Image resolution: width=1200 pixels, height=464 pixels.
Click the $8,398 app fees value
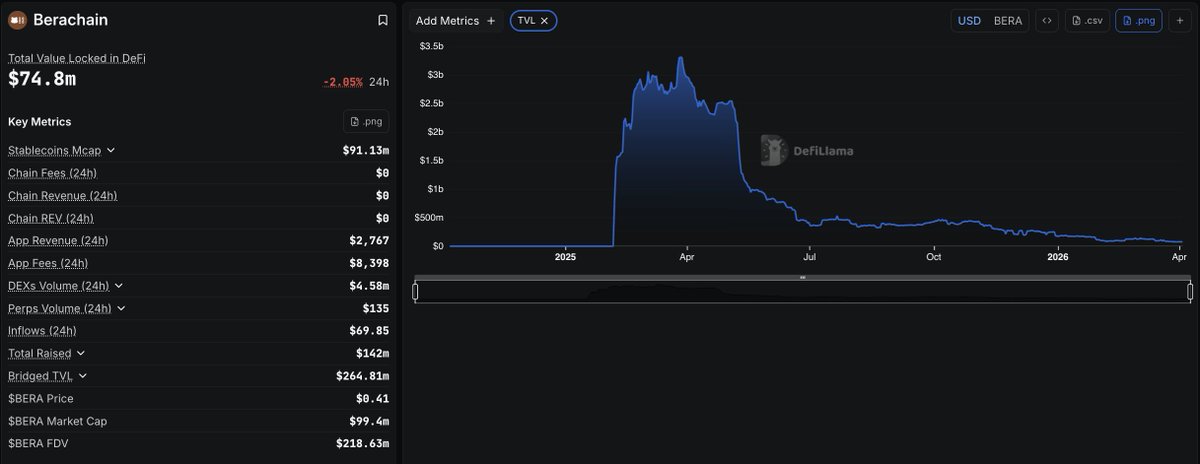pos(369,263)
